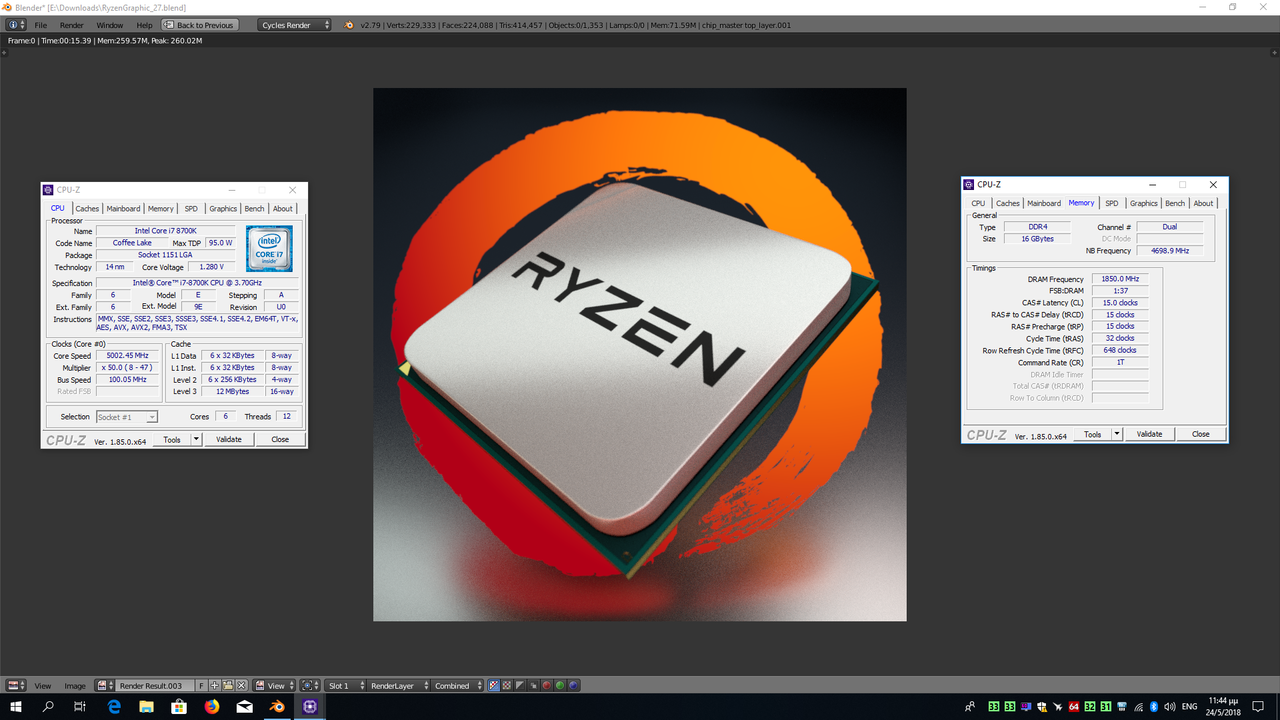This screenshot has height=720, width=1280.
Task: Click the image datablock browse icon
Action: 104,686
